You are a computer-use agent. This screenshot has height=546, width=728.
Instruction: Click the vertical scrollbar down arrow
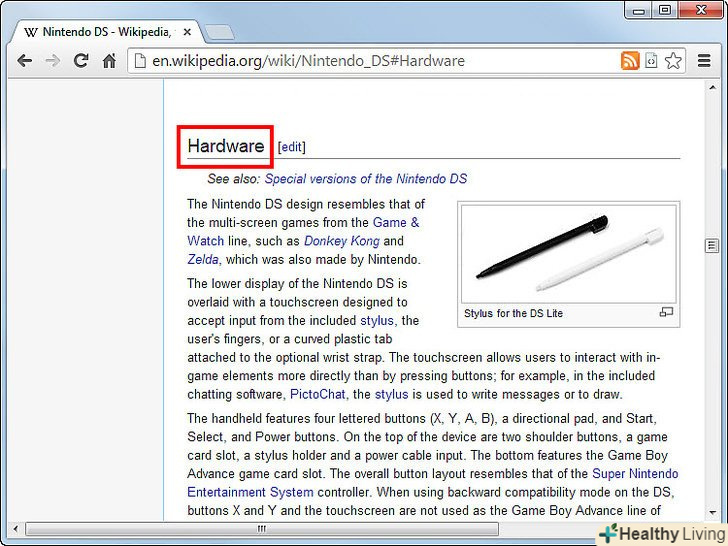coord(712,513)
